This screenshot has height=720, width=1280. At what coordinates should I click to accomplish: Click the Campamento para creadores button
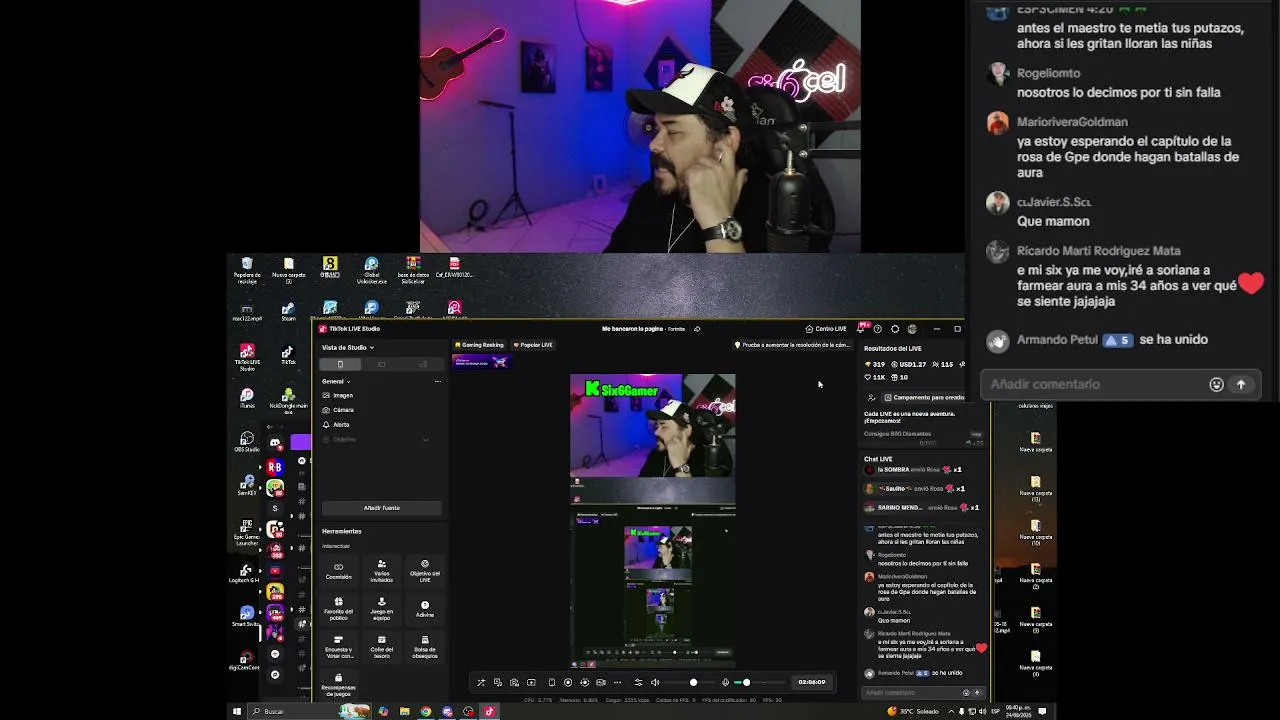(x=924, y=397)
